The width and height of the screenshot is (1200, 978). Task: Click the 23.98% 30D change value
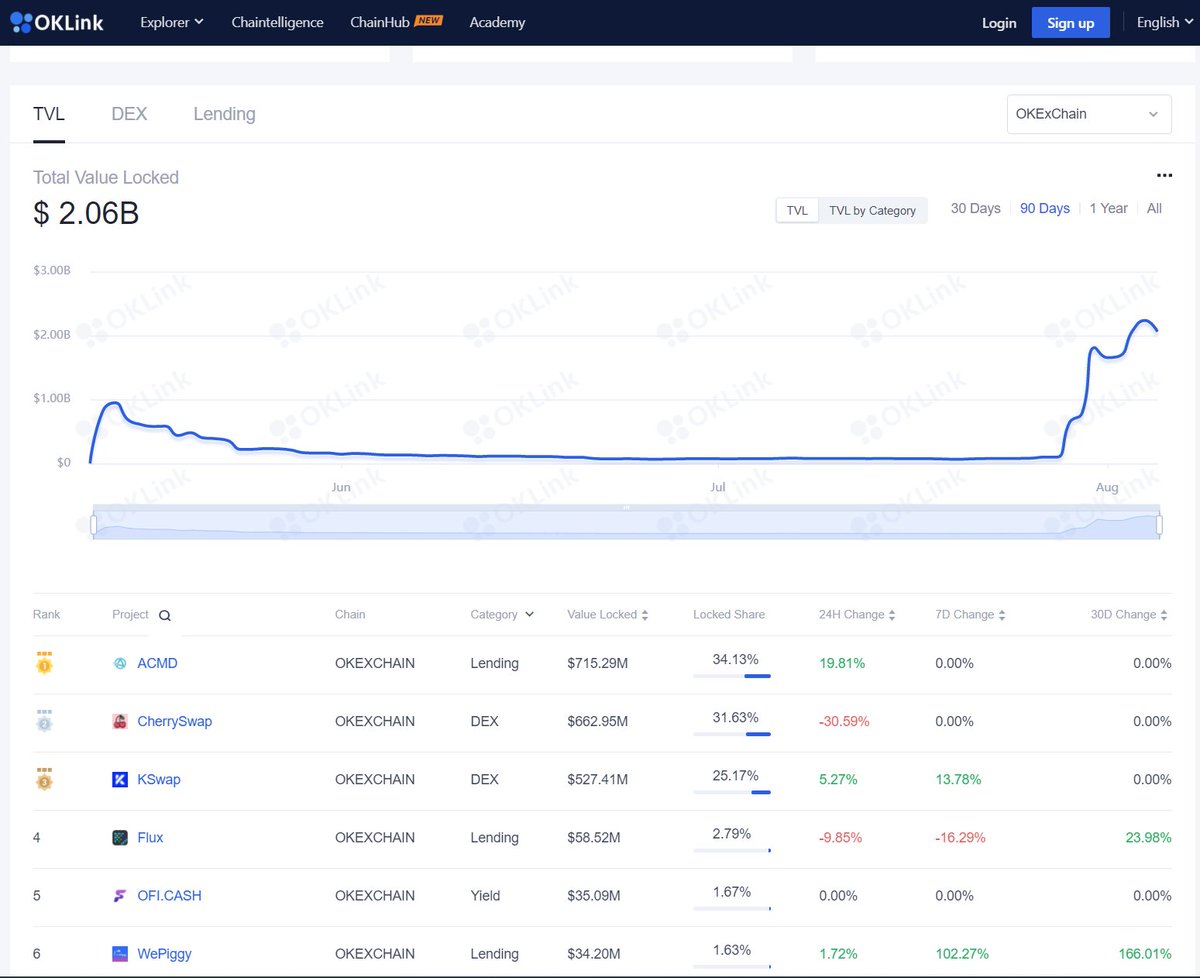point(1148,837)
